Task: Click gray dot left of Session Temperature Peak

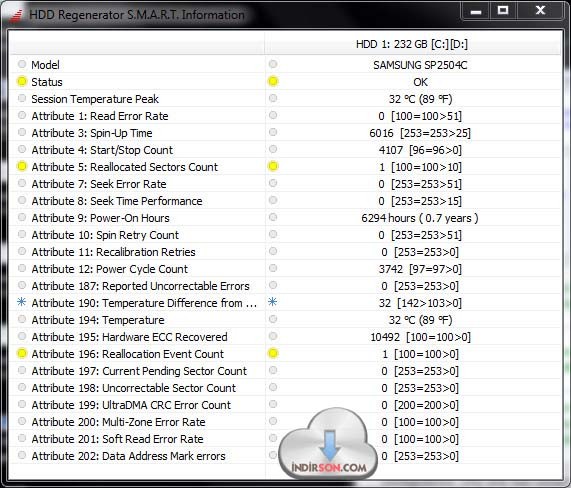Action: point(22,98)
